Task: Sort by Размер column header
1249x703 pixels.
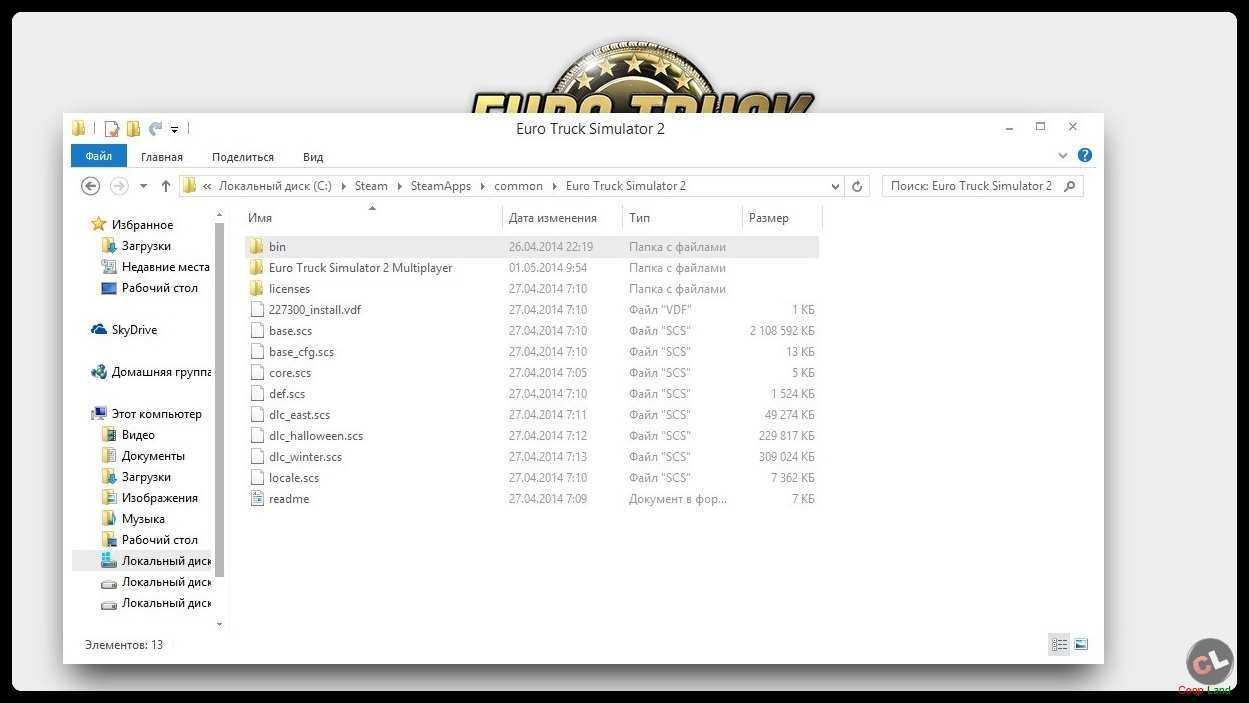Action: point(782,218)
